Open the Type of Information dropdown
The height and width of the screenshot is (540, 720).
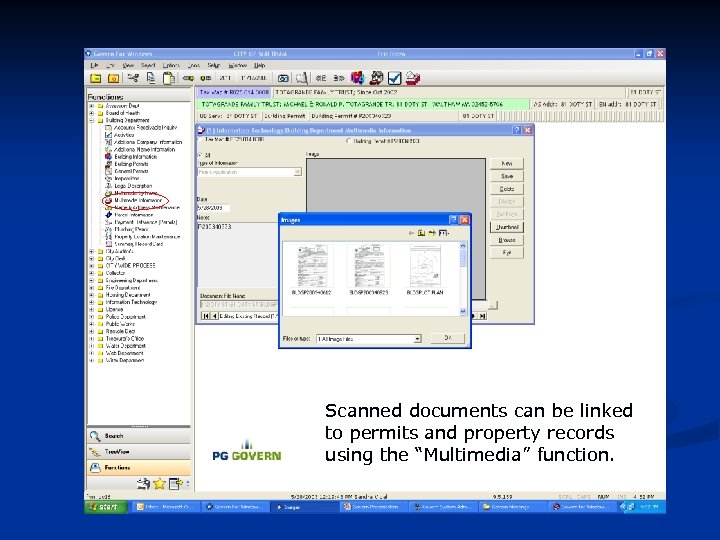click(298, 172)
